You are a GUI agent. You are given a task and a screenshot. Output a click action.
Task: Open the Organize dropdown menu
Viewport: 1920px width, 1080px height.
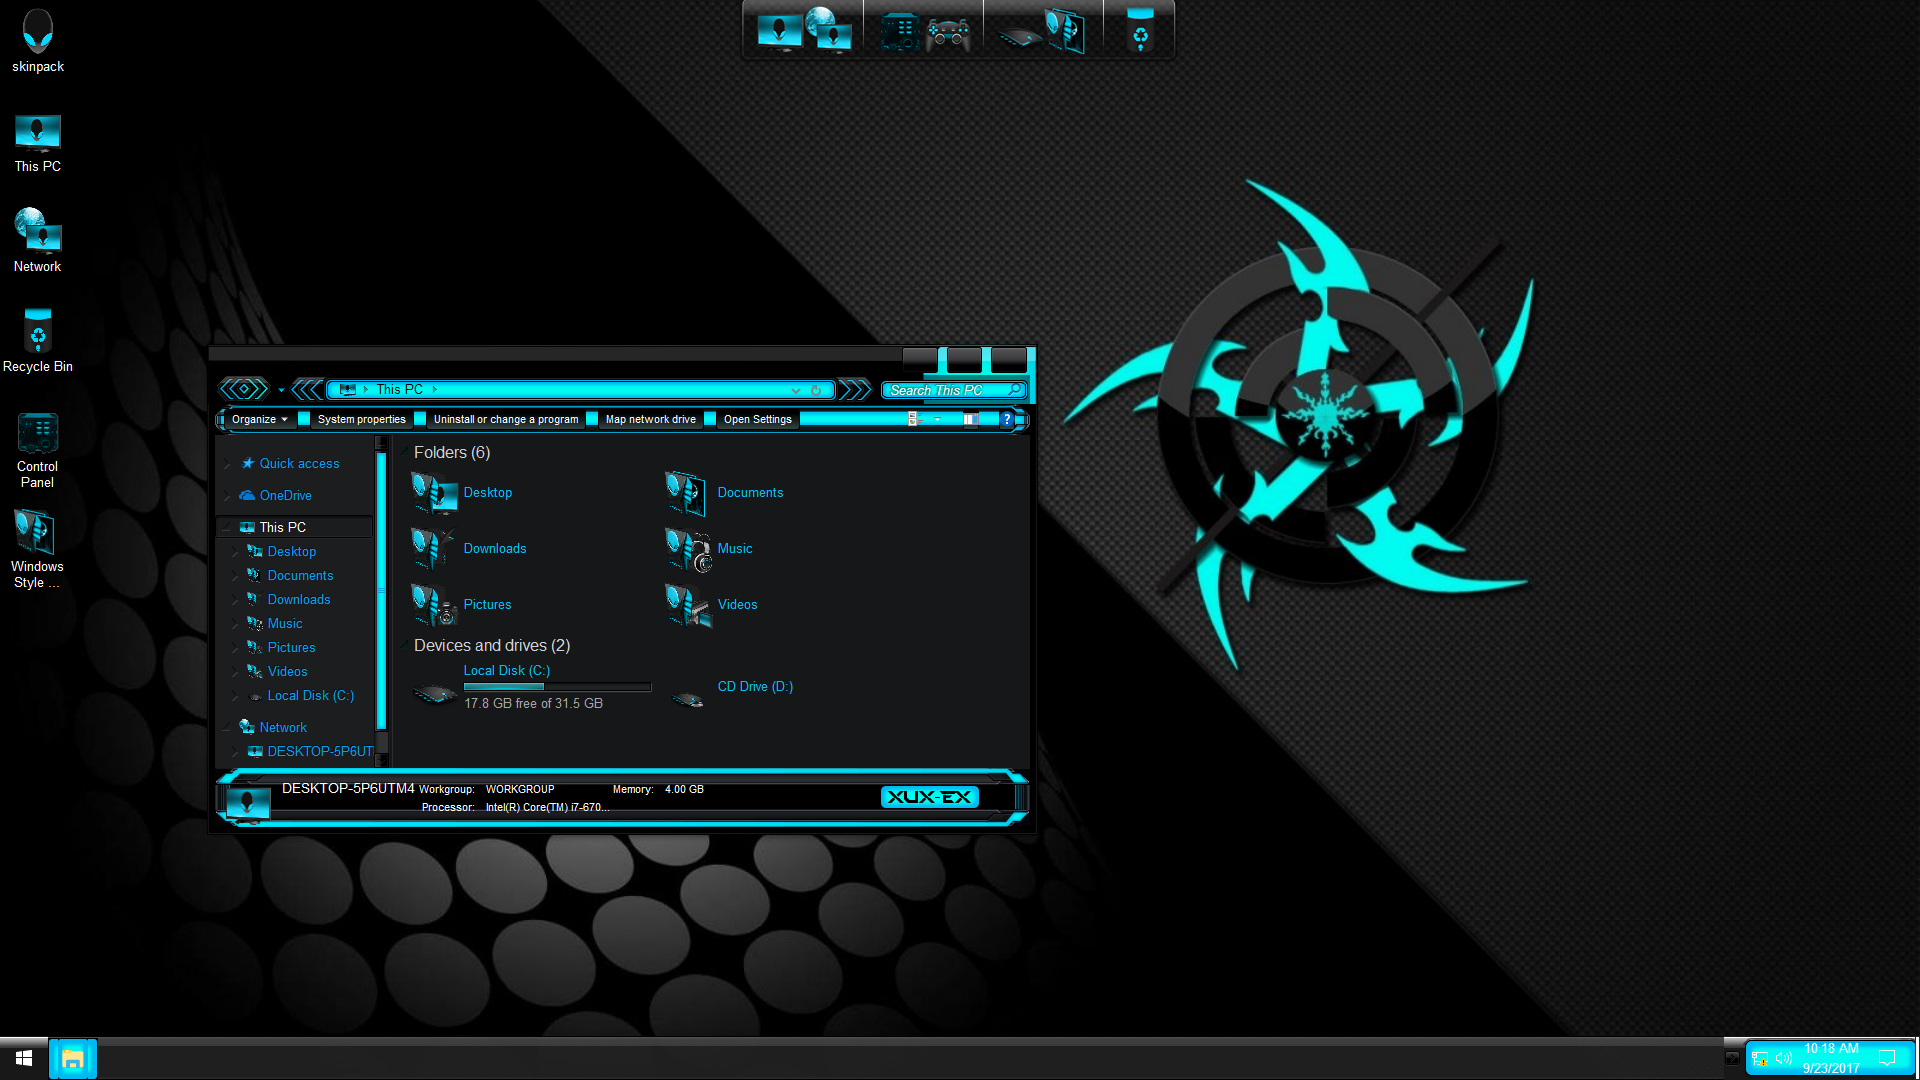(259, 420)
